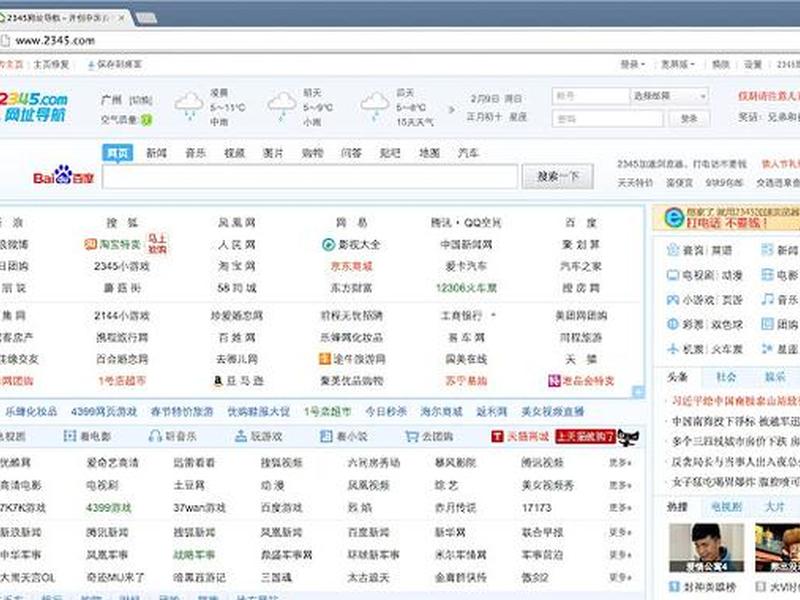Click the 保存到桌面 download icon
This screenshot has width=800, height=600.
[91, 65]
